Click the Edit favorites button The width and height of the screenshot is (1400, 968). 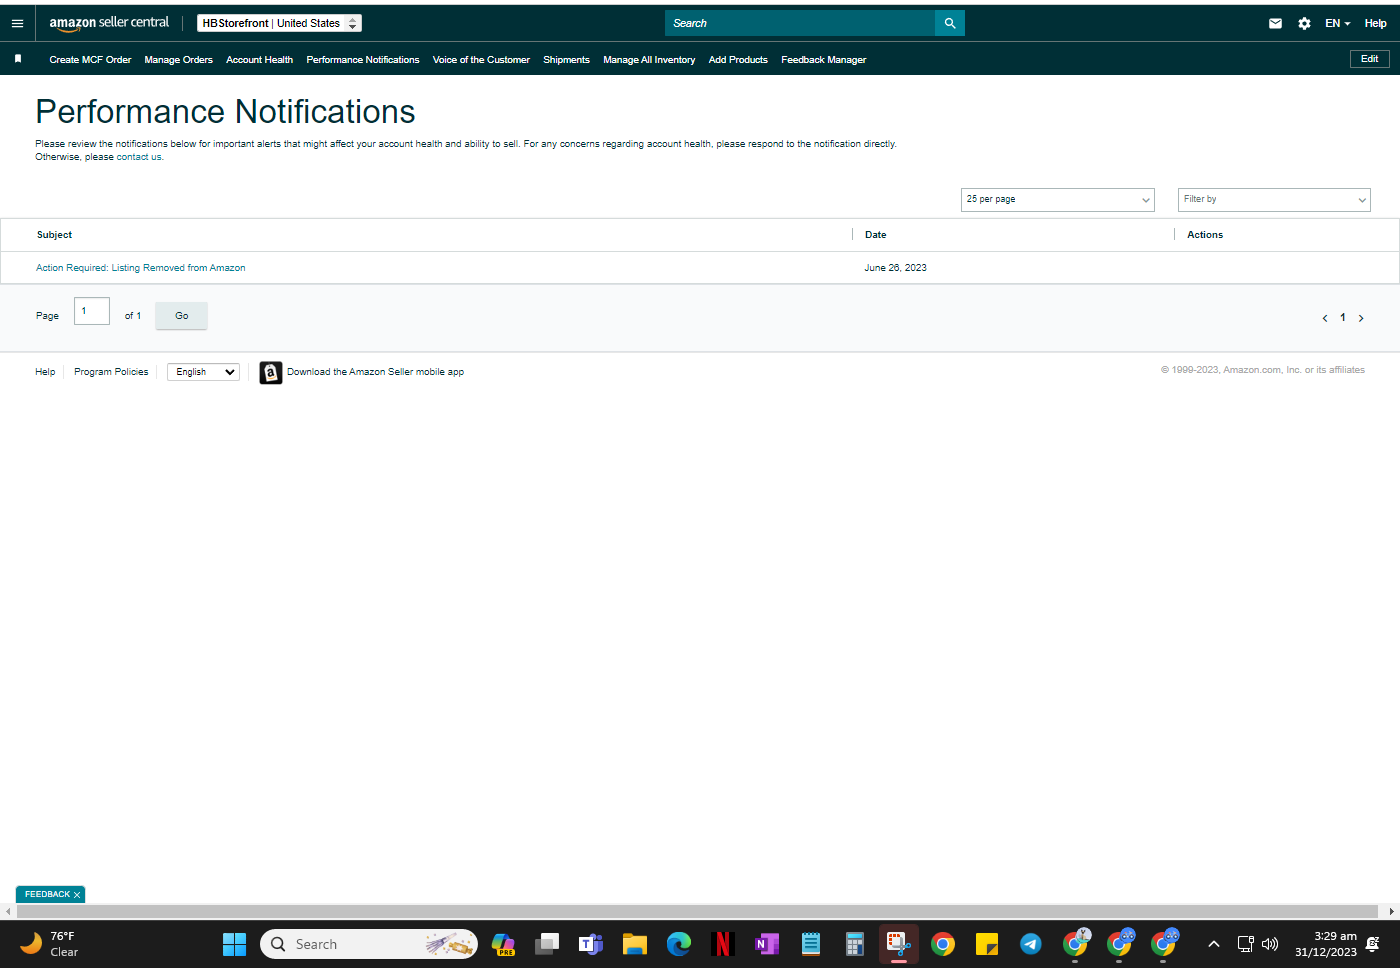1369,59
